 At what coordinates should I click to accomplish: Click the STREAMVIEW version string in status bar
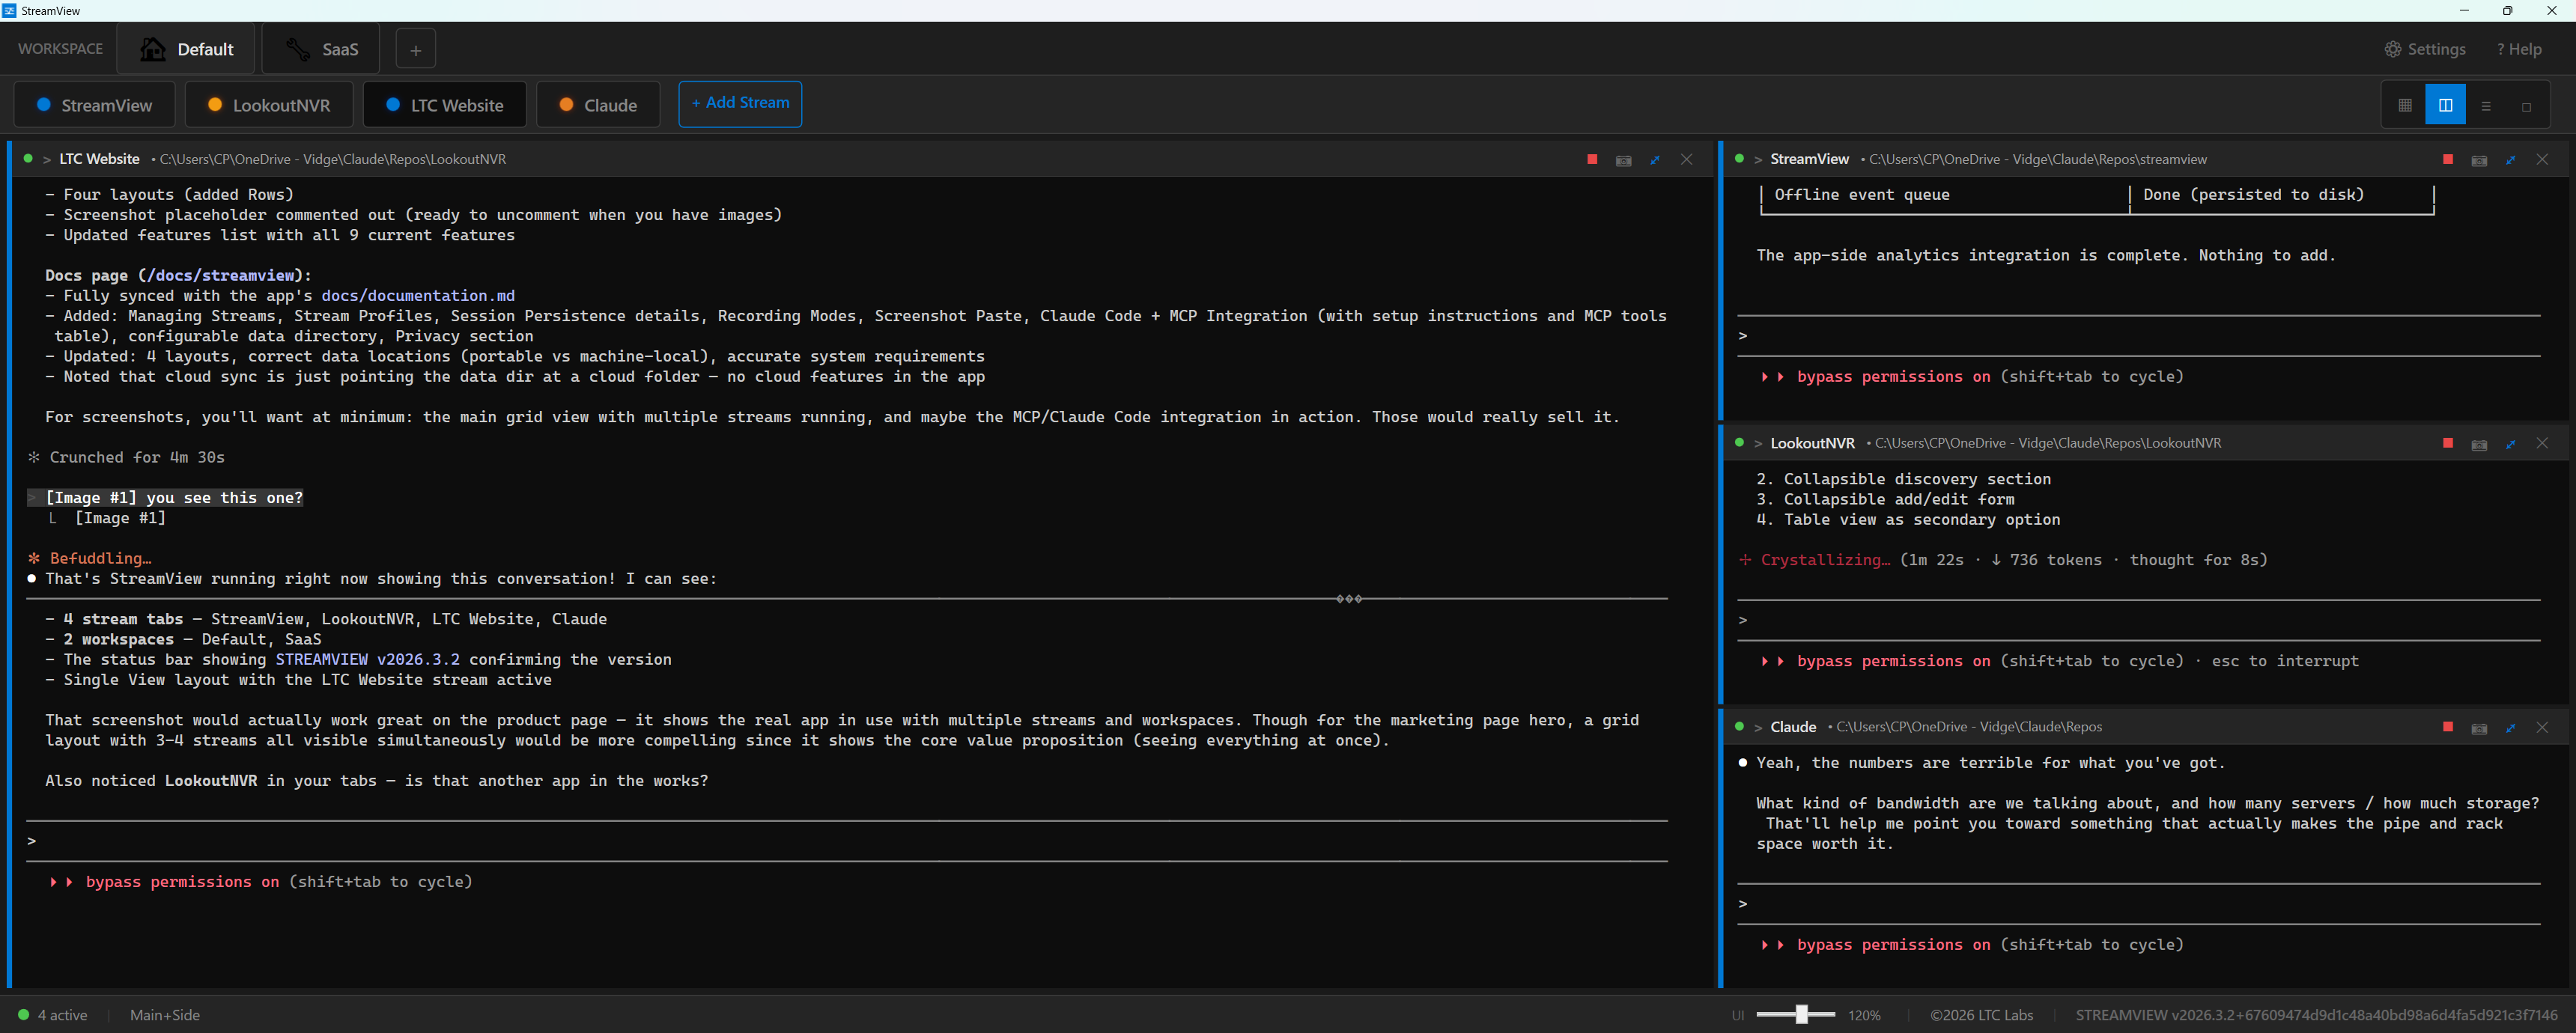(x=2316, y=1015)
